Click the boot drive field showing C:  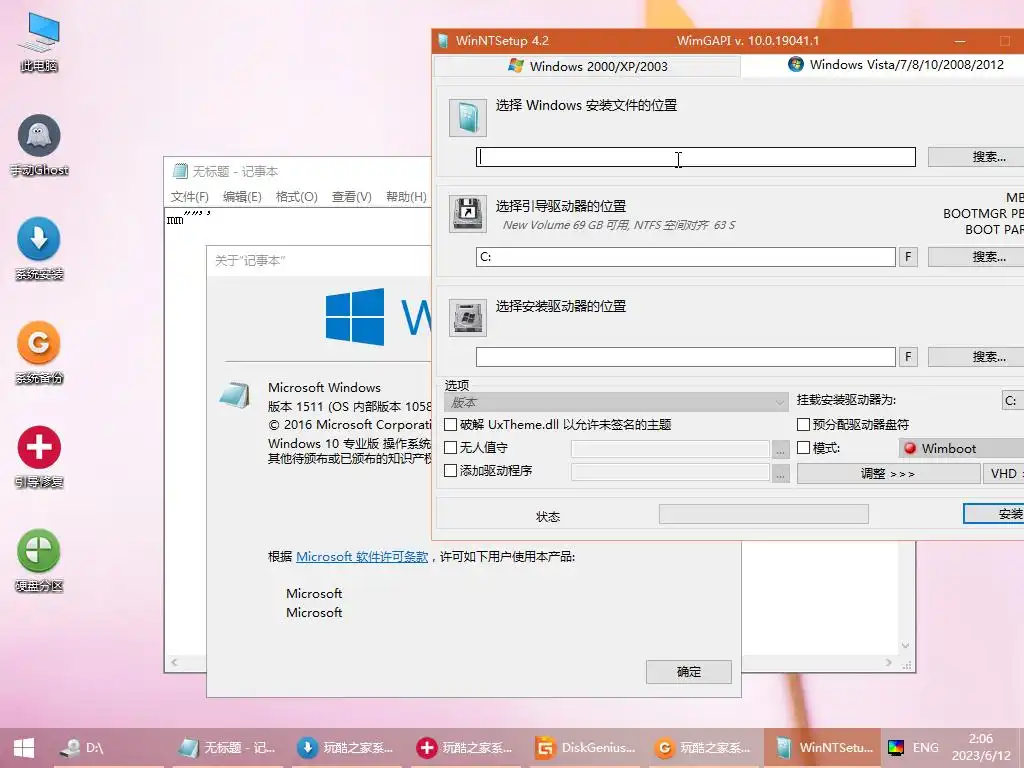pyautogui.click(x=686, y=257)
